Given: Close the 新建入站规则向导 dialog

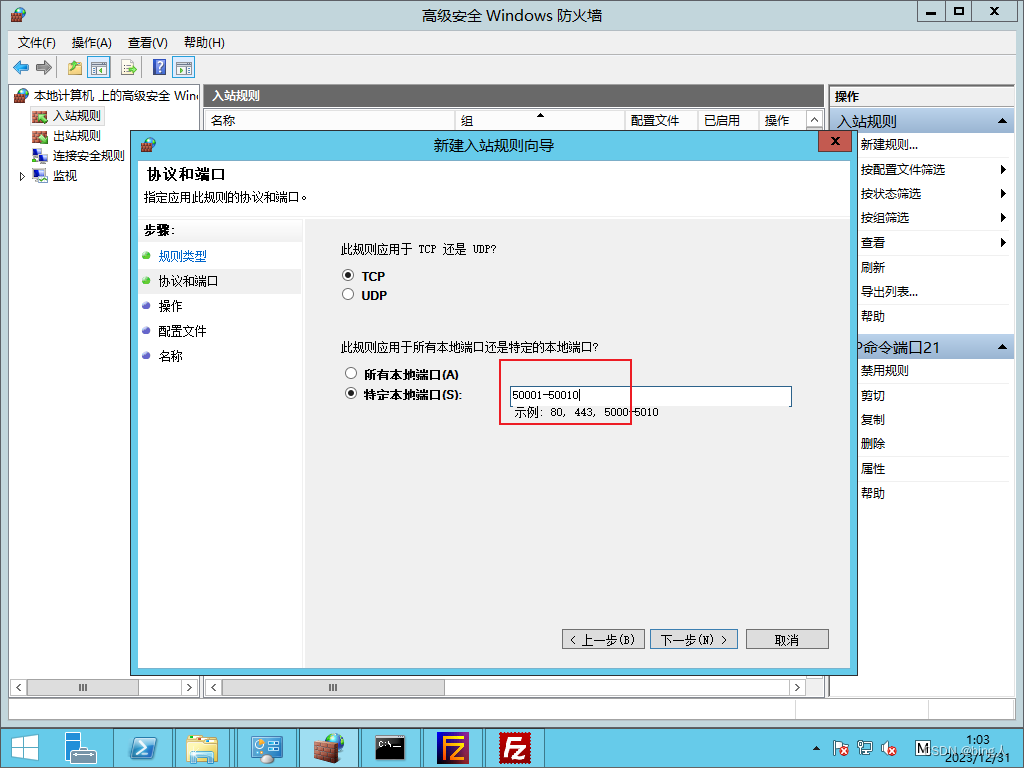Looking at the screenshot, I should (835, 141).
